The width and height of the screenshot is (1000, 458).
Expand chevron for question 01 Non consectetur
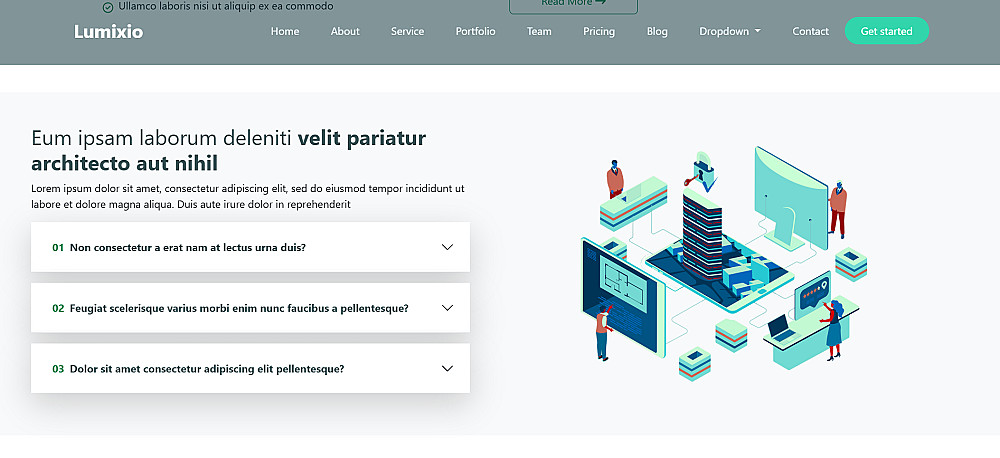coord(447,247)
